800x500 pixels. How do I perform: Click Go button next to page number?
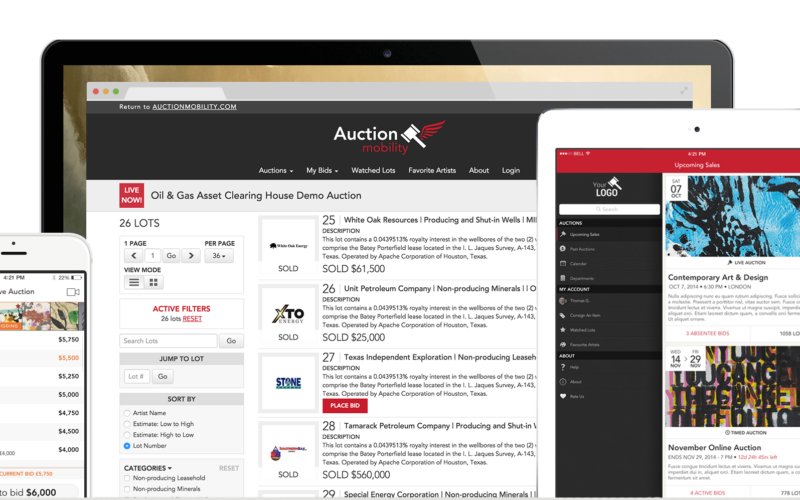point(171,256)
